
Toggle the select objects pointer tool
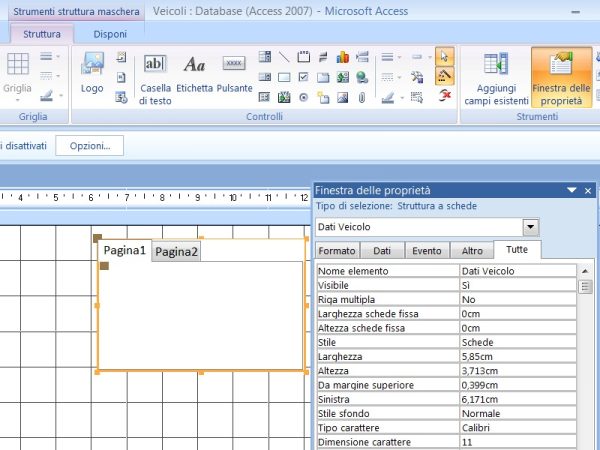[445, 57]
